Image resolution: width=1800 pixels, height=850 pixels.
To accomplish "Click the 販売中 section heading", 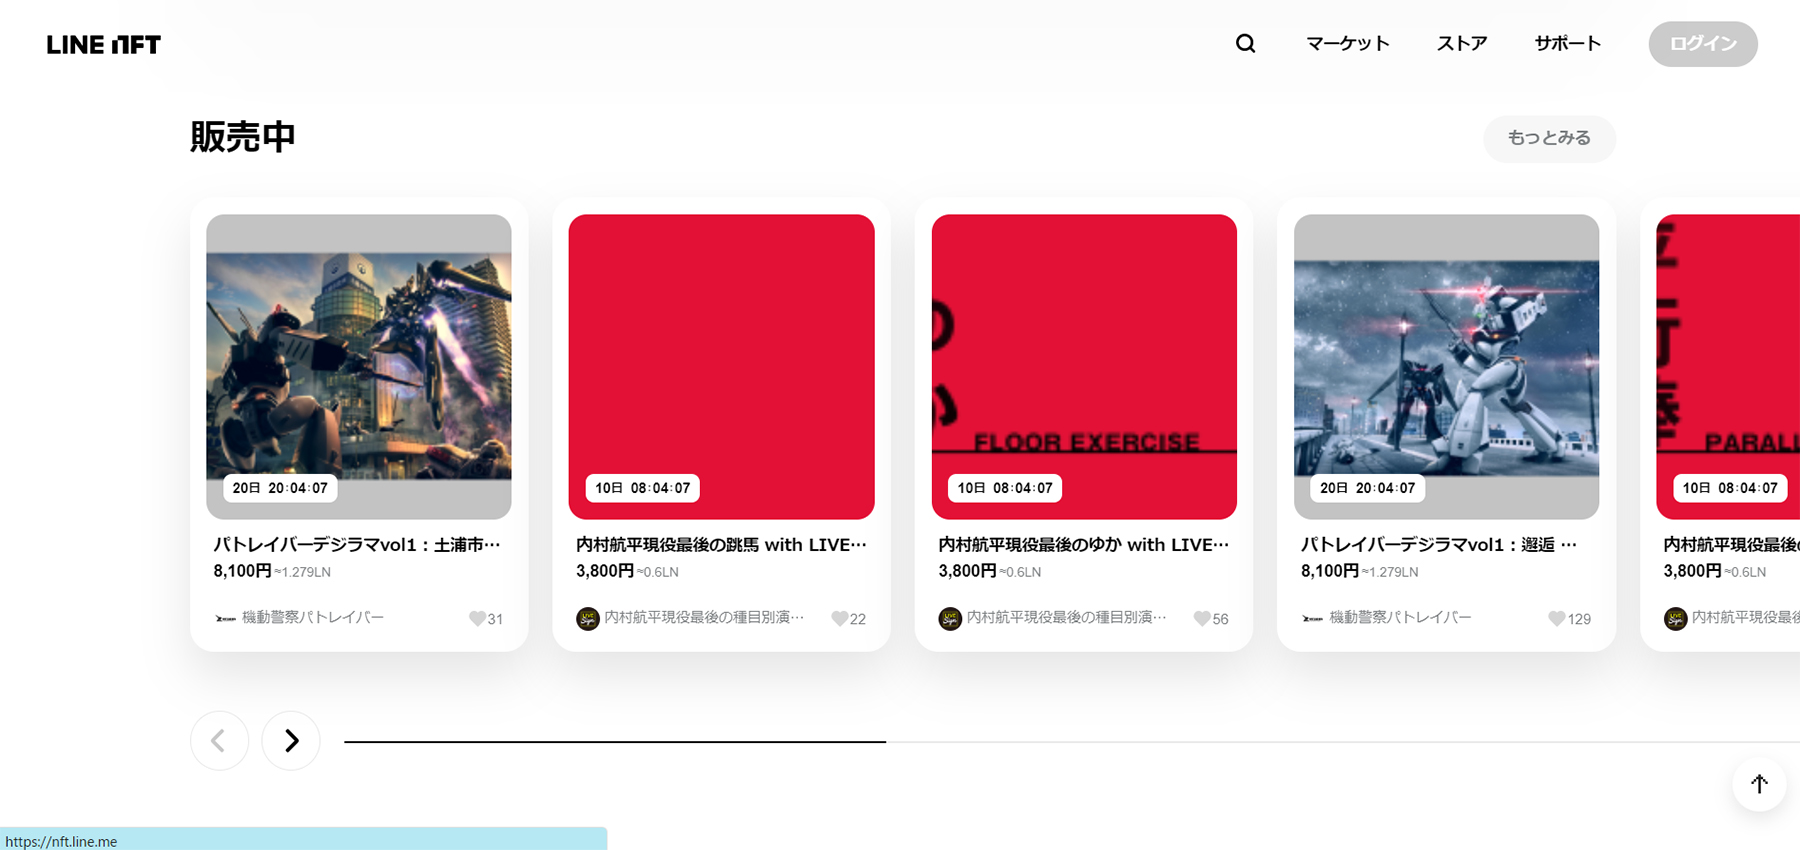I will point(243,137).
